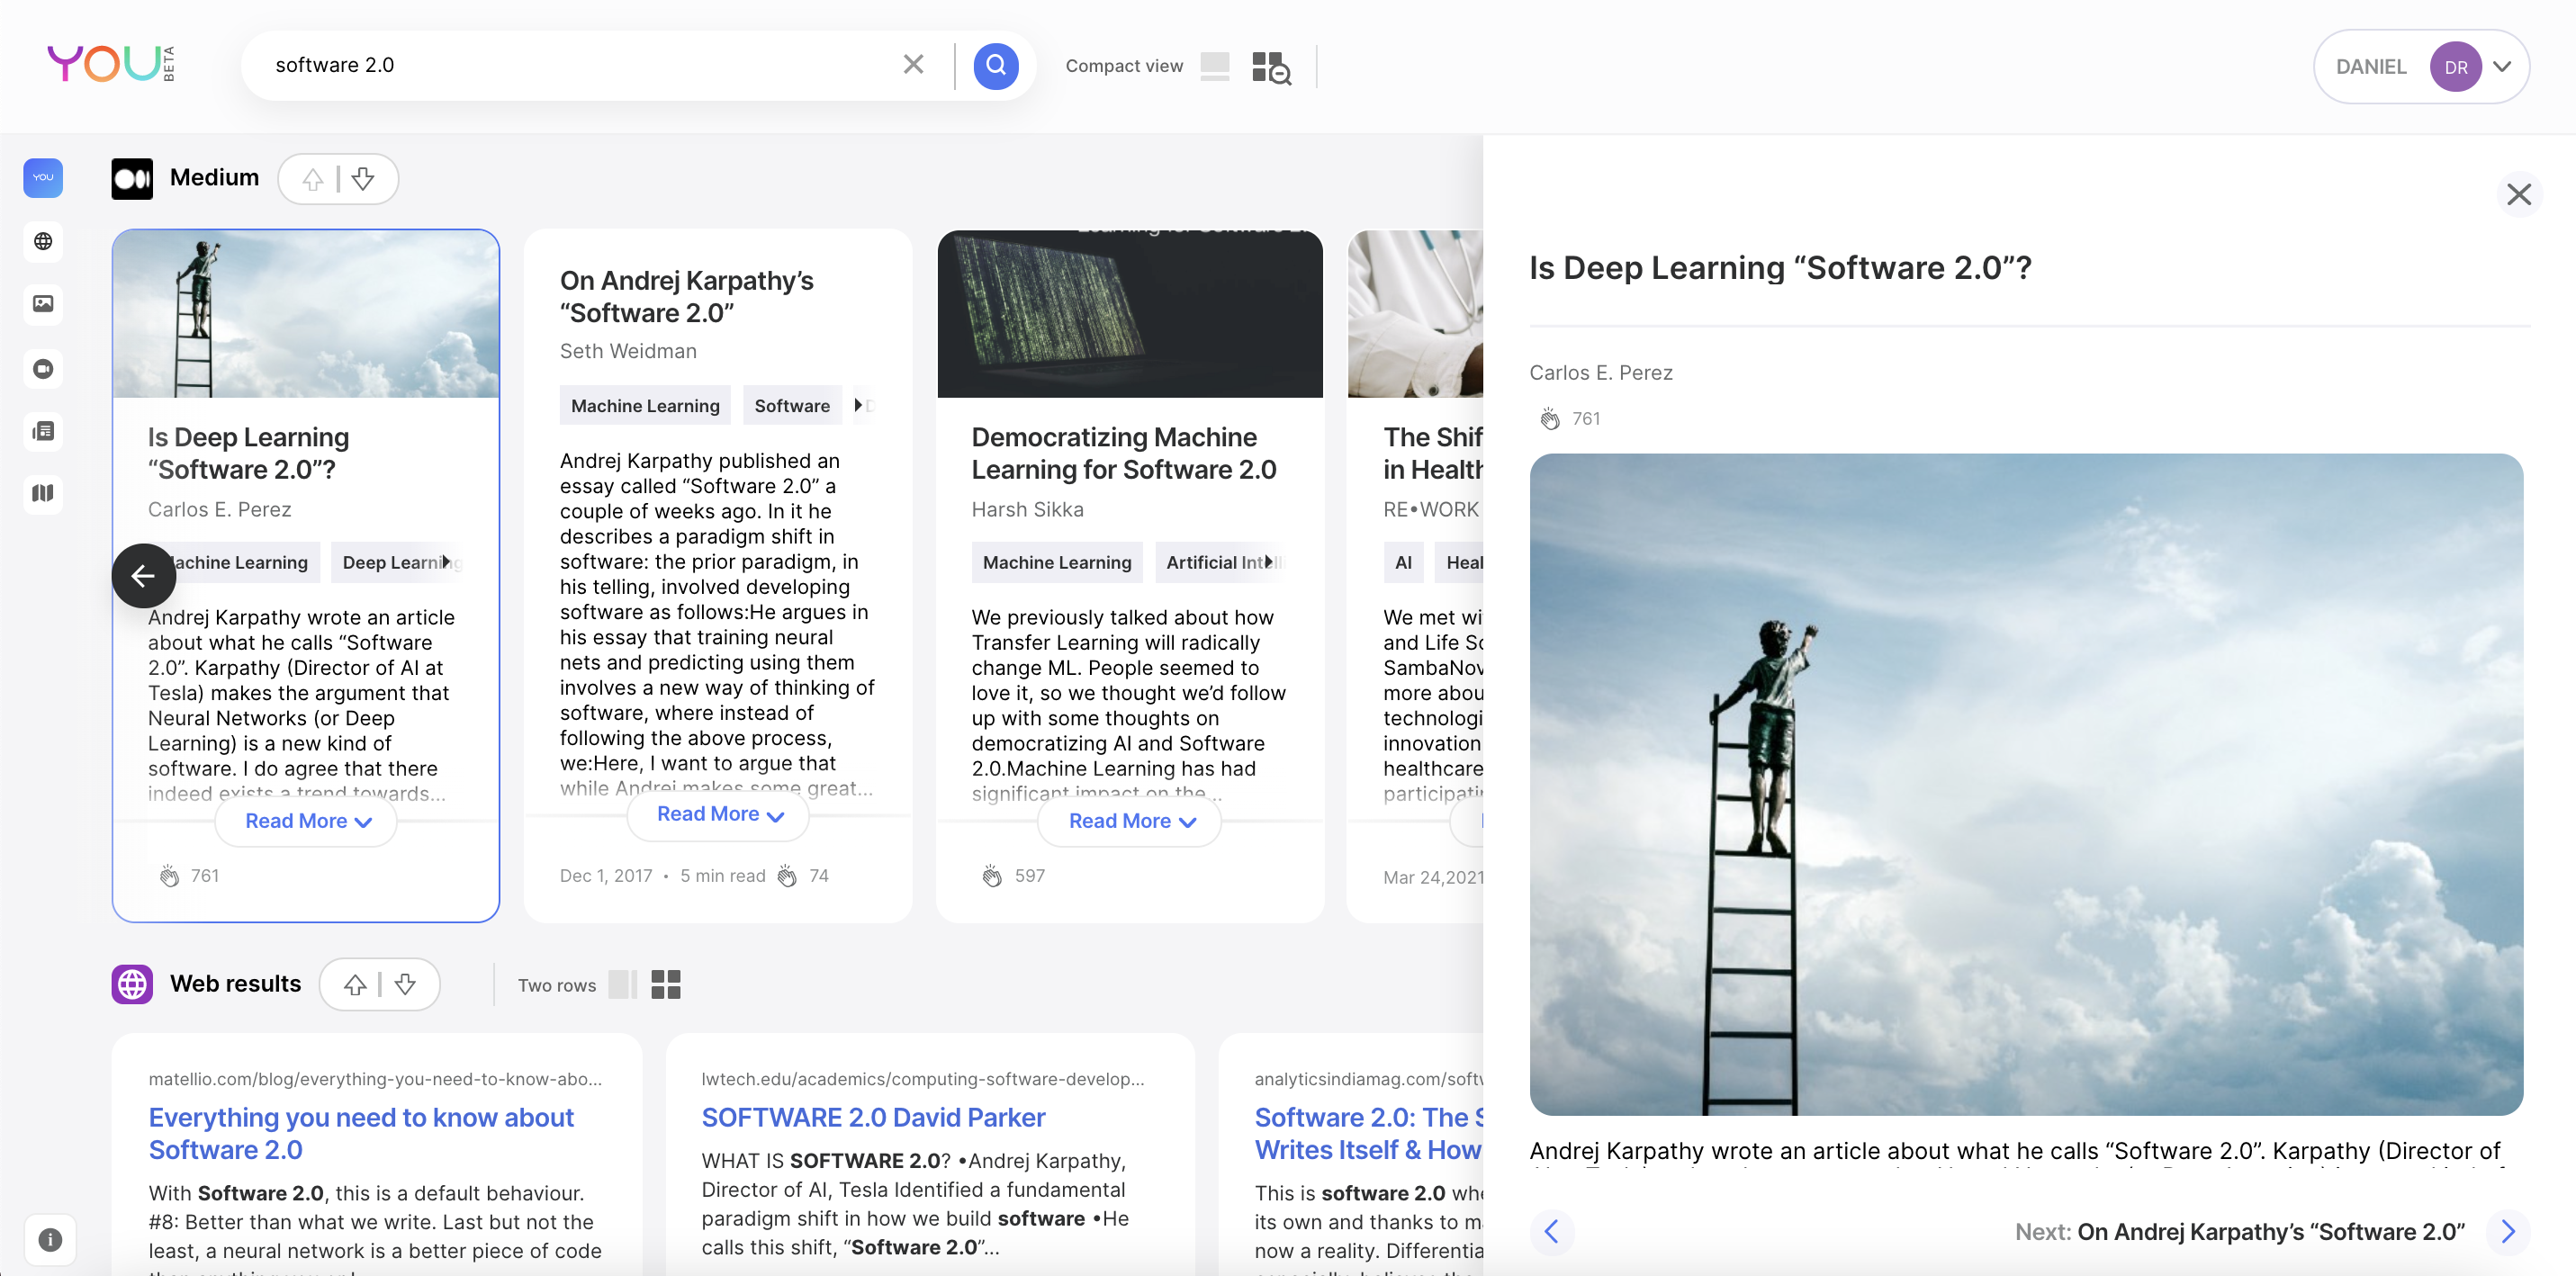Open the news icon in the left sidebar
This screenshot has width=2576, height=1276.
pos(43,431)
